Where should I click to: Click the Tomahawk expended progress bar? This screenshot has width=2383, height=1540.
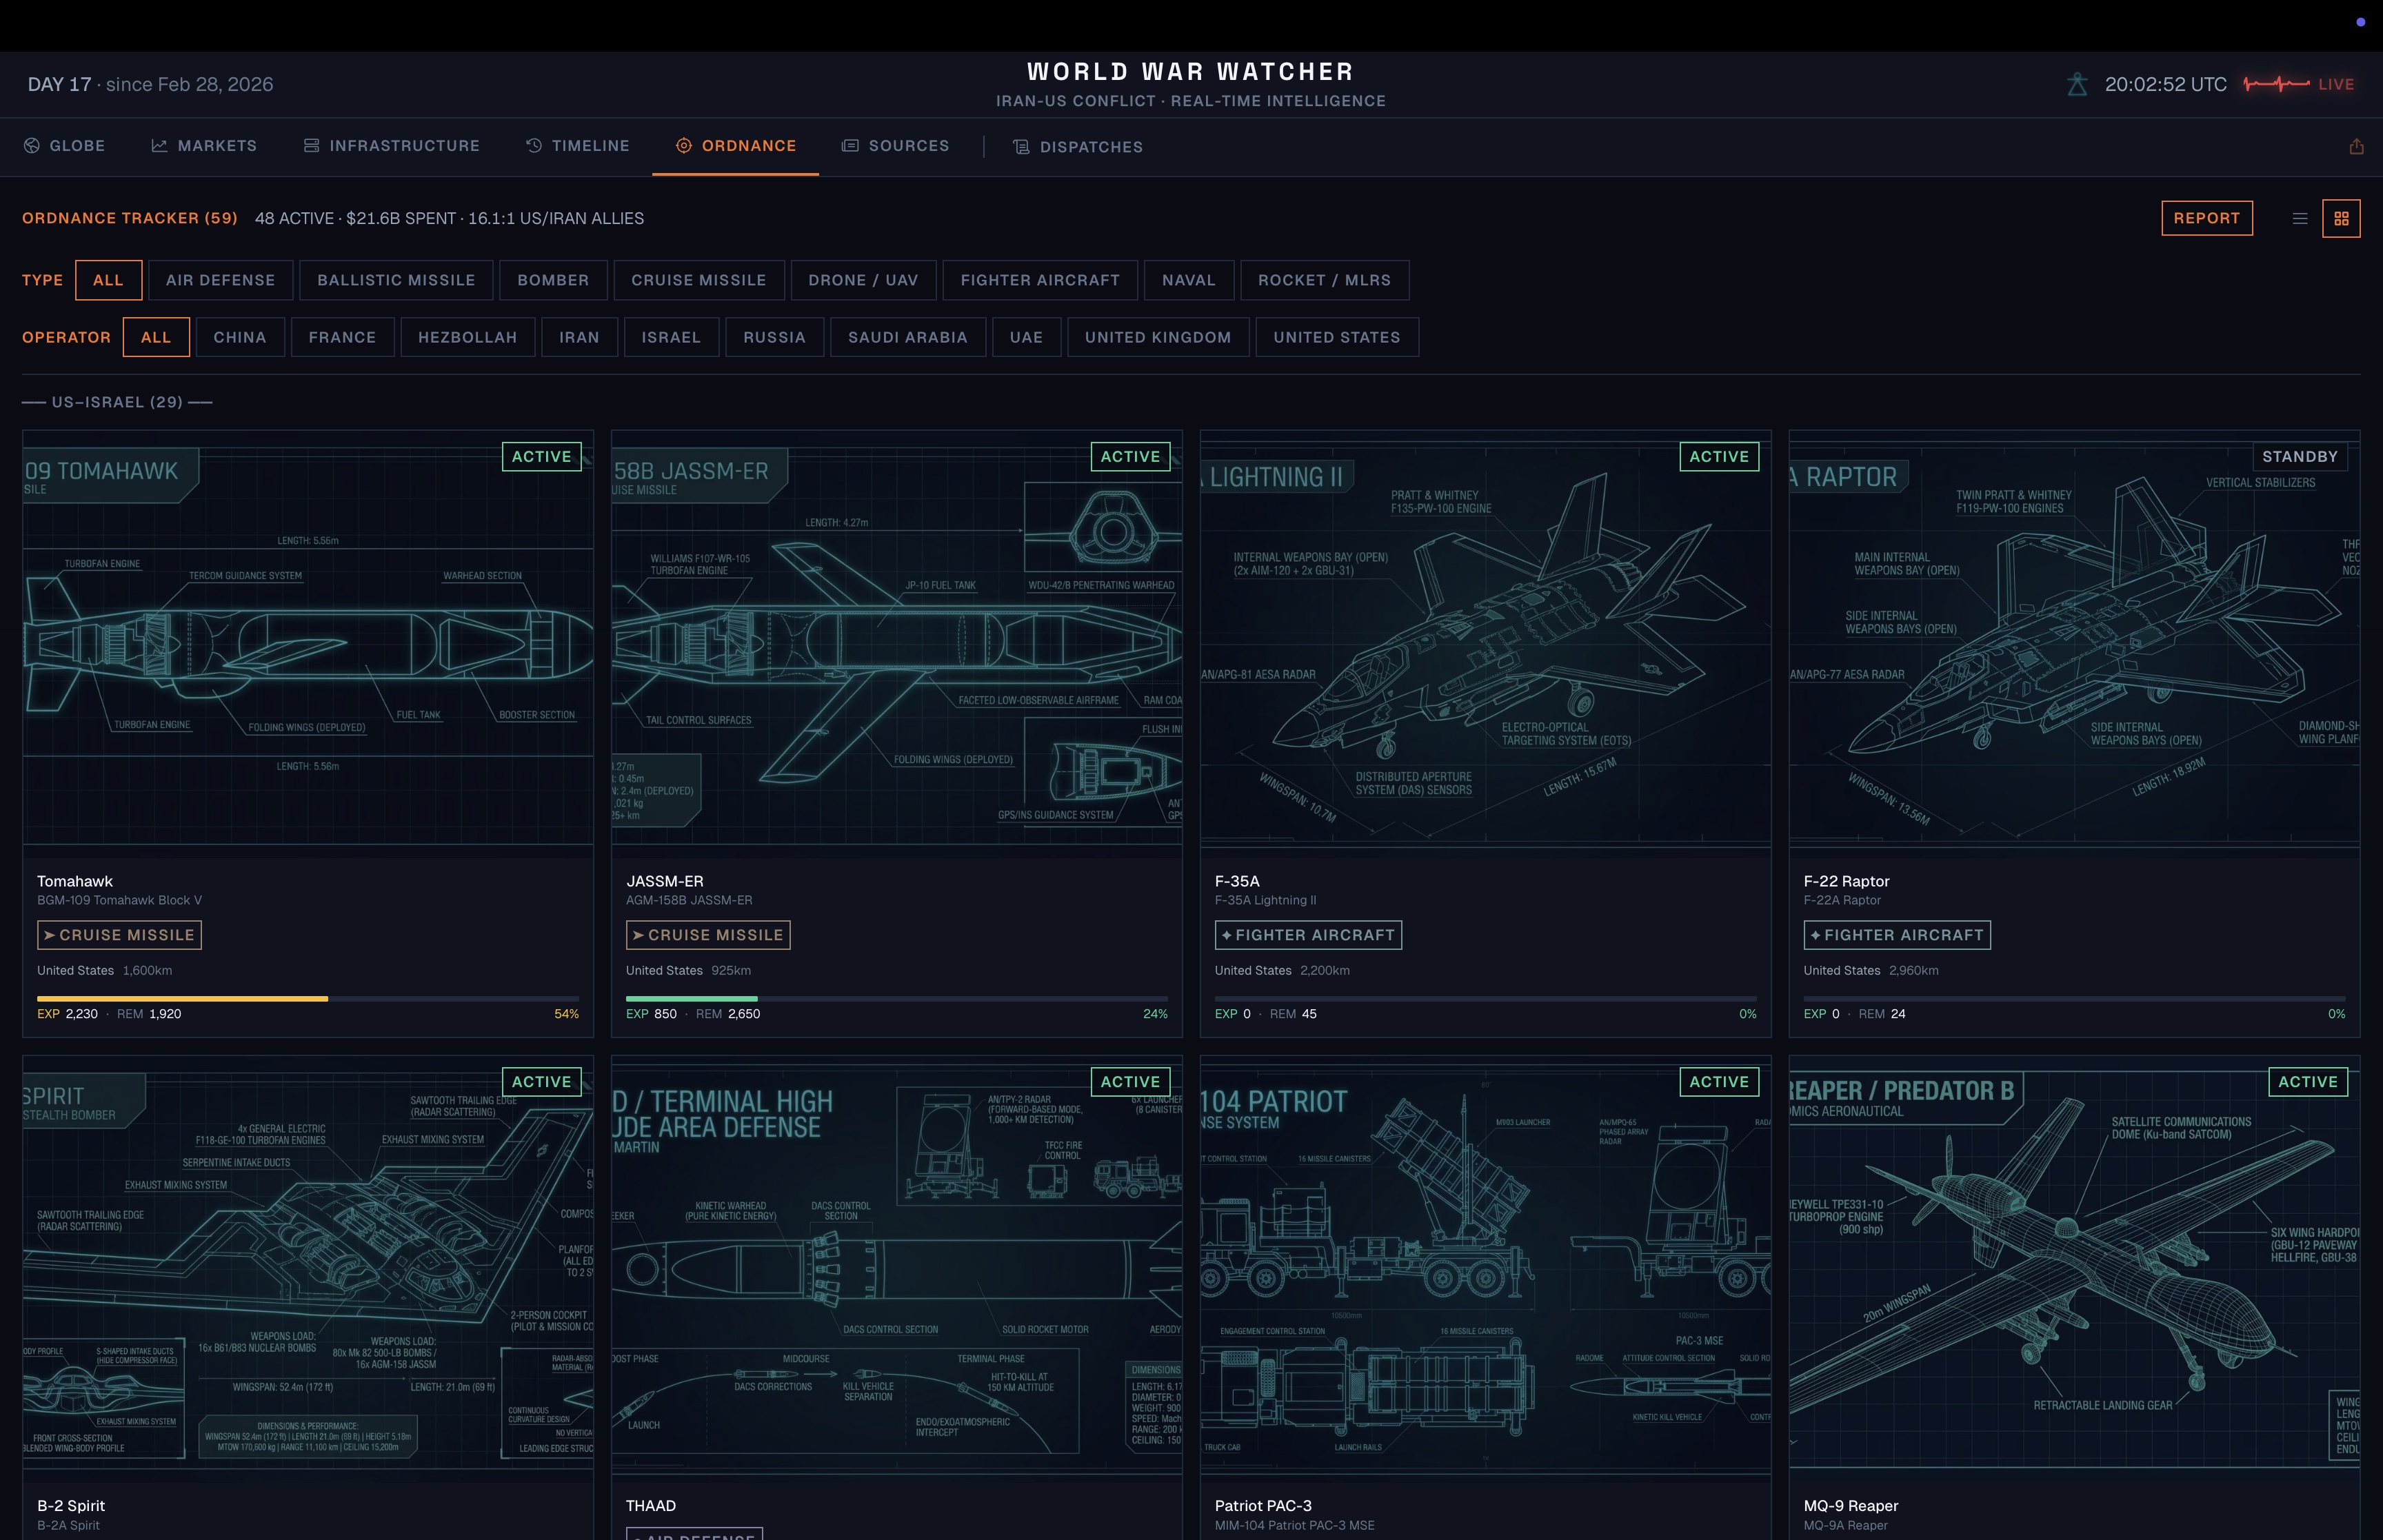pos(182,998)
